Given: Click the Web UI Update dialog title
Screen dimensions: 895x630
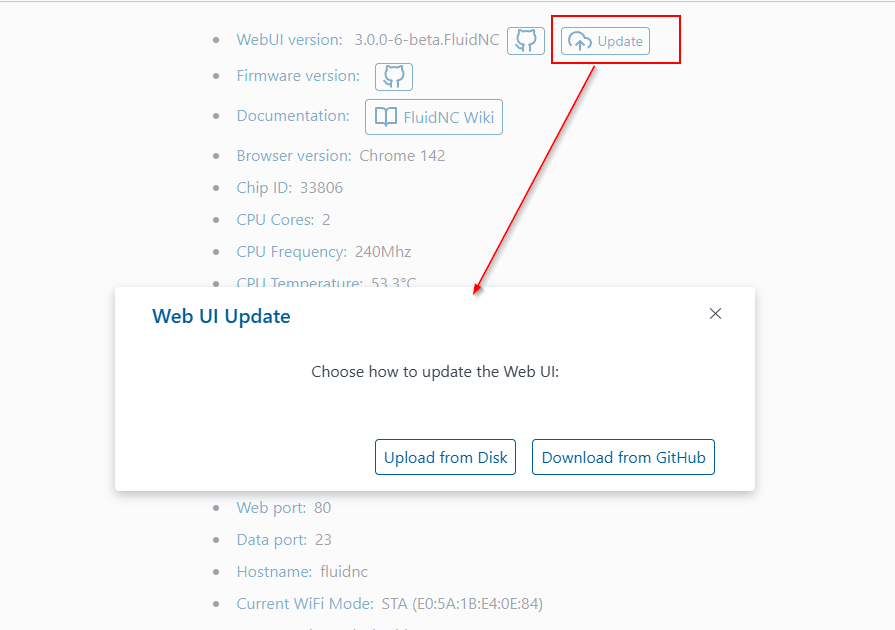Looking at the screenshot, I should coord(221,316).
